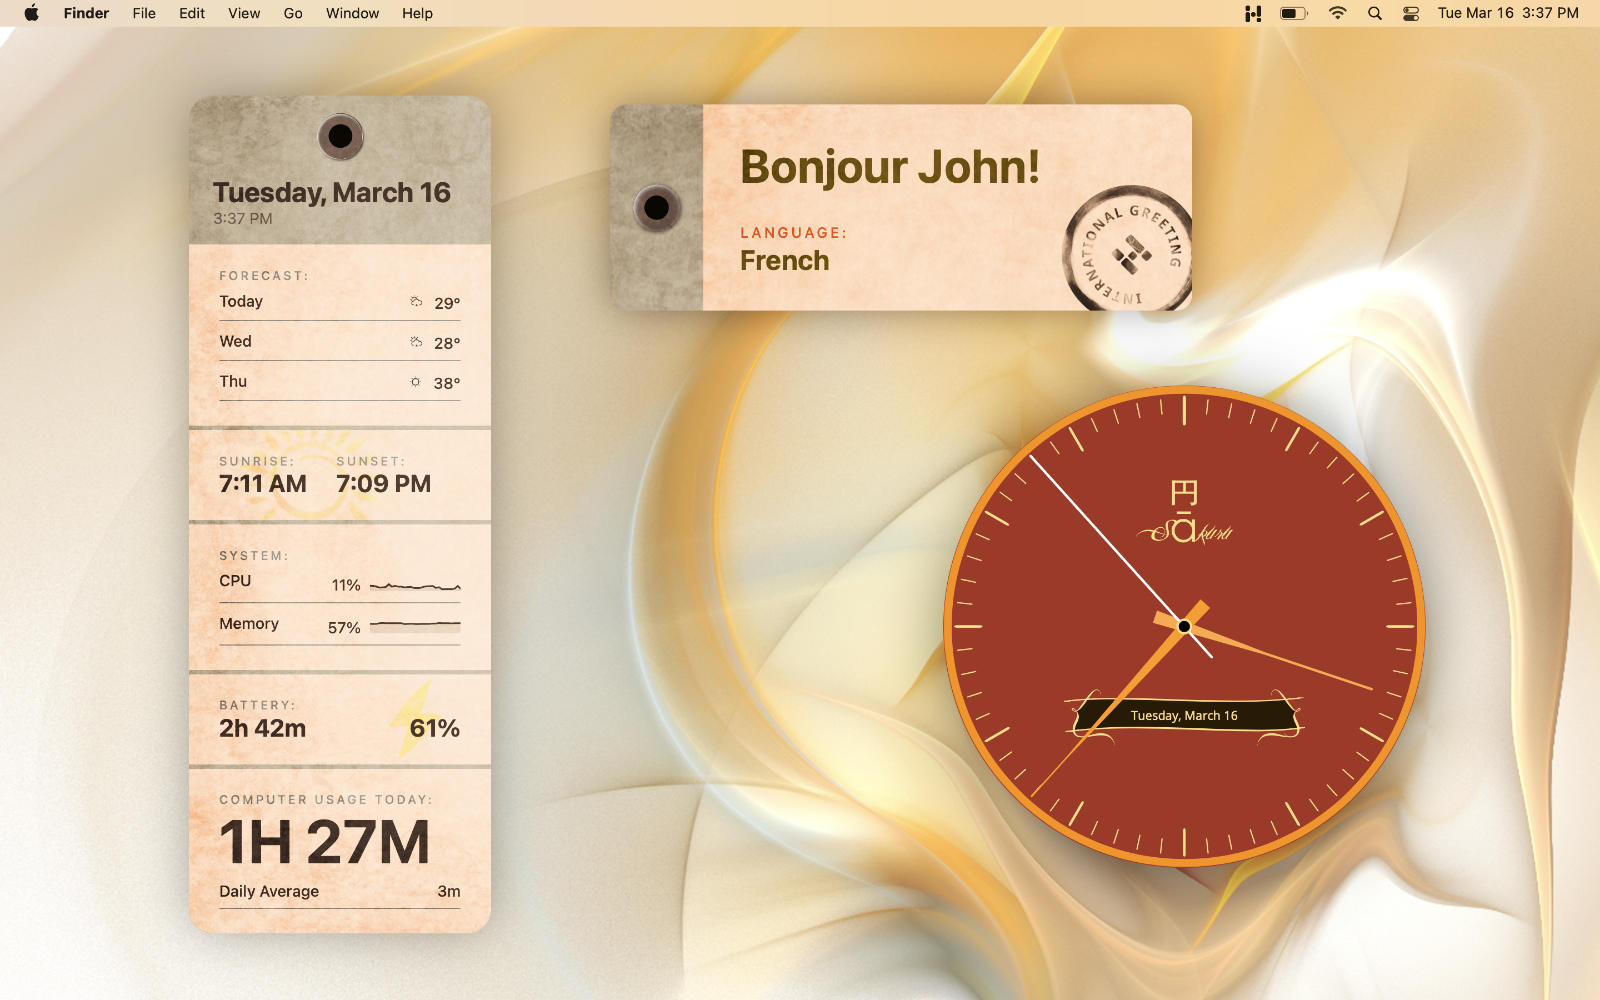Open the Edit menu
Screen dimensions: 1600x1000
[x=192, y=13]
